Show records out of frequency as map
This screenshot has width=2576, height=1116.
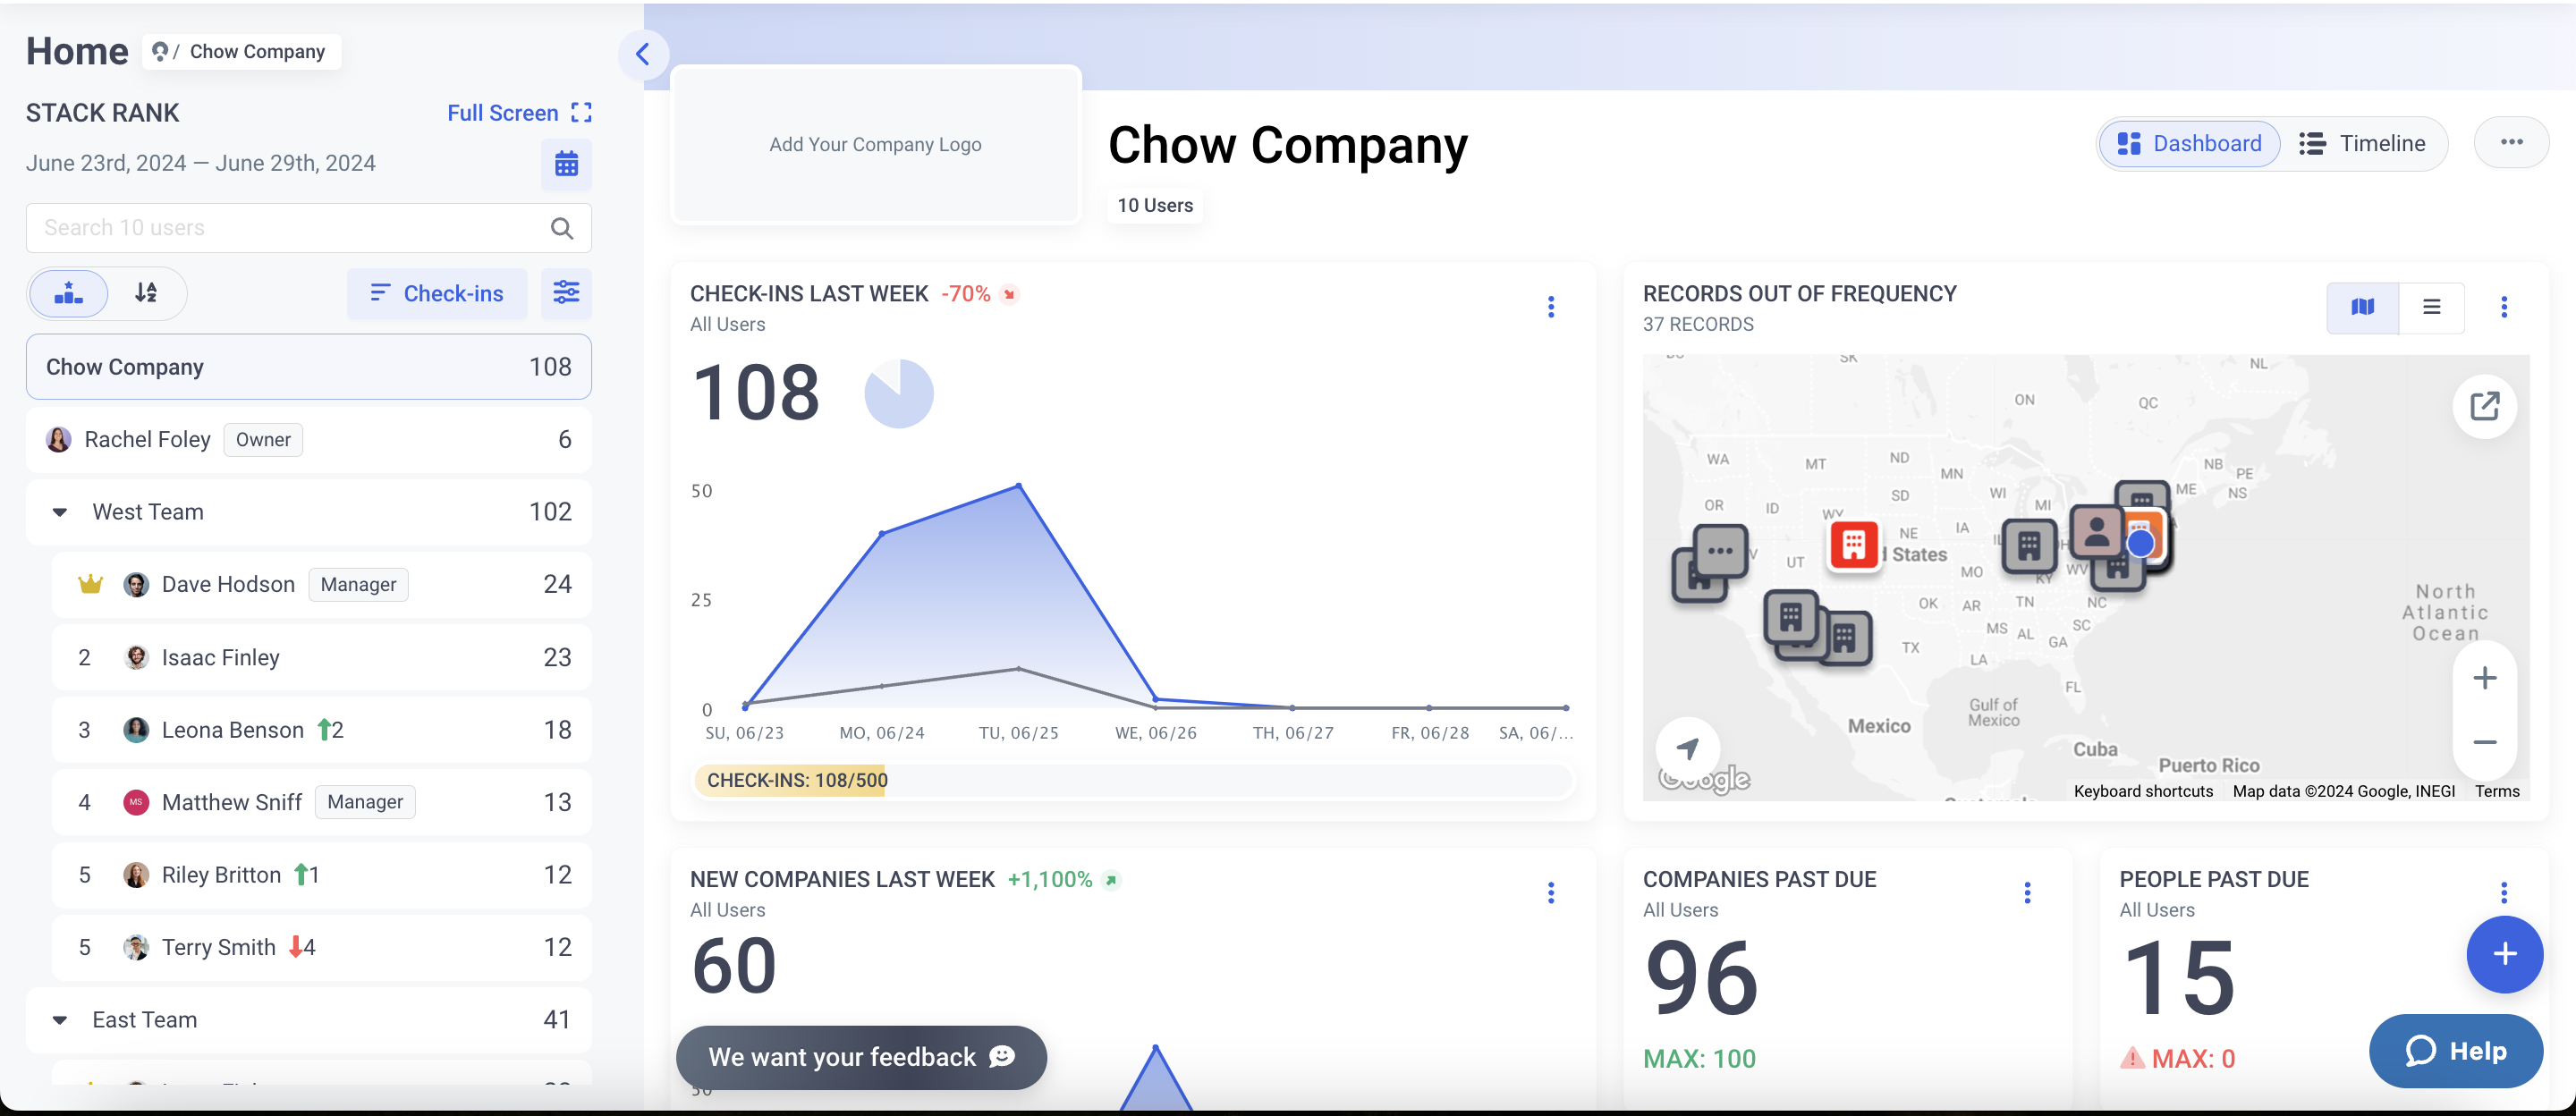coord(2362,307)
